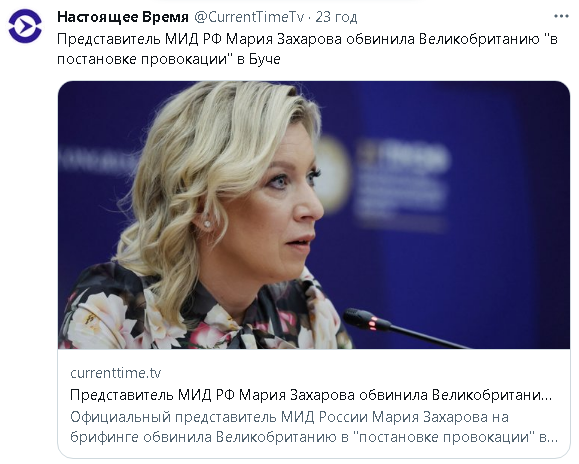This screenshot has width=579, height=464.
Task: Open the Настоящее Время profile avatar
Action: [x=25, y=26]
